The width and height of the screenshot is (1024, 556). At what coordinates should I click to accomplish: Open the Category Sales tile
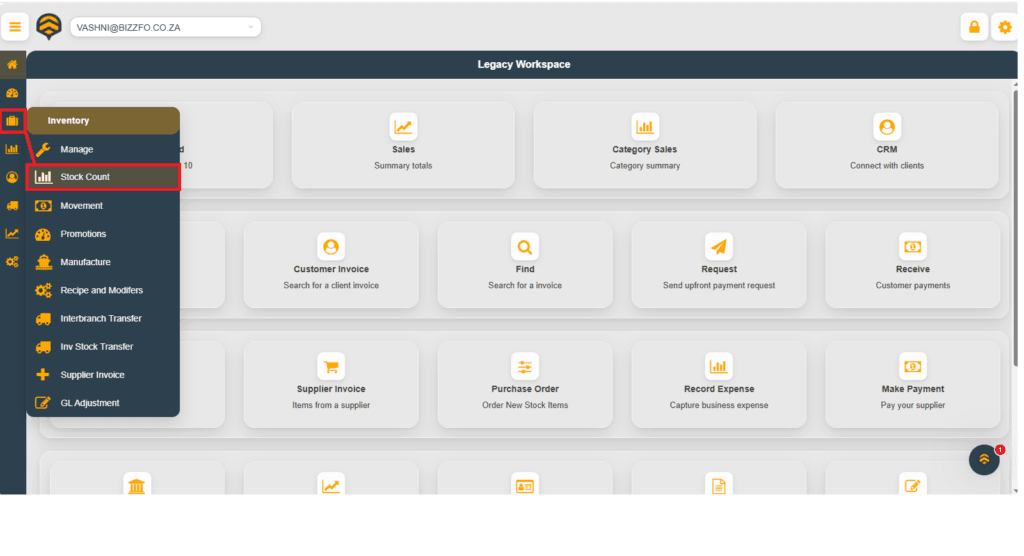coord(644,144)
